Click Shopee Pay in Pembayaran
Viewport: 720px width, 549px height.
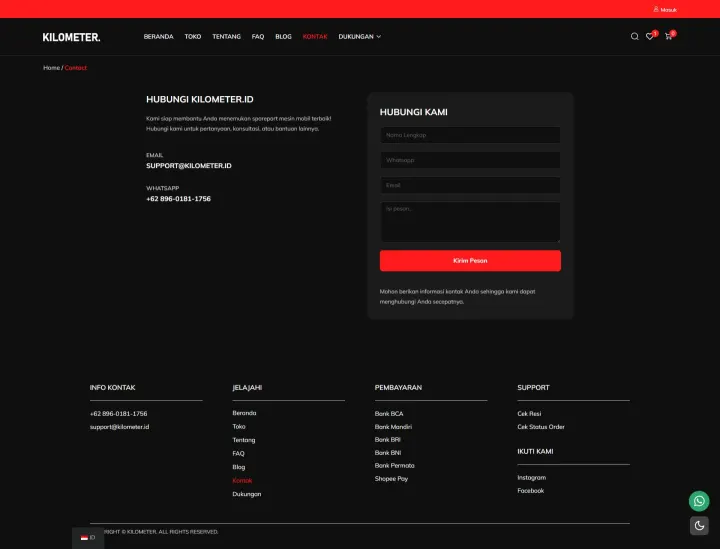(x=391, y=479)
